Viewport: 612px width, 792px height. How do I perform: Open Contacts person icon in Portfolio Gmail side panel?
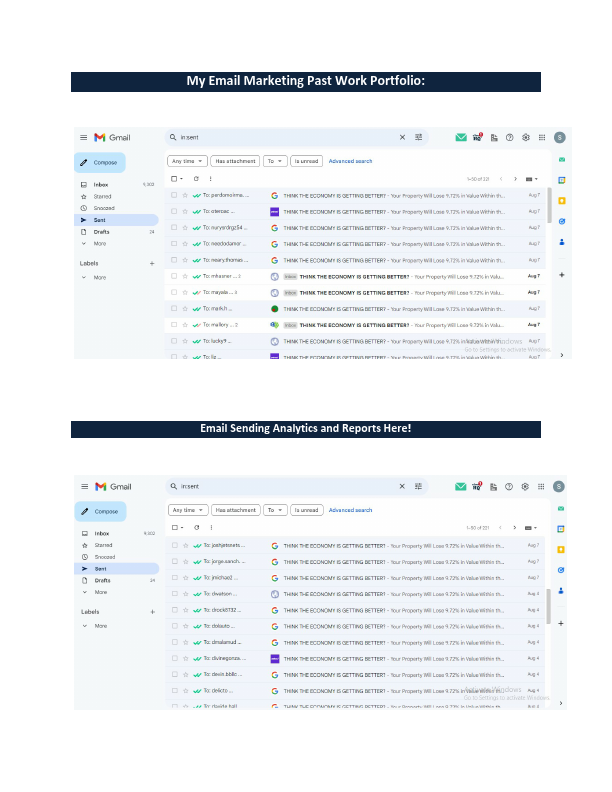(x=562, y=242)
